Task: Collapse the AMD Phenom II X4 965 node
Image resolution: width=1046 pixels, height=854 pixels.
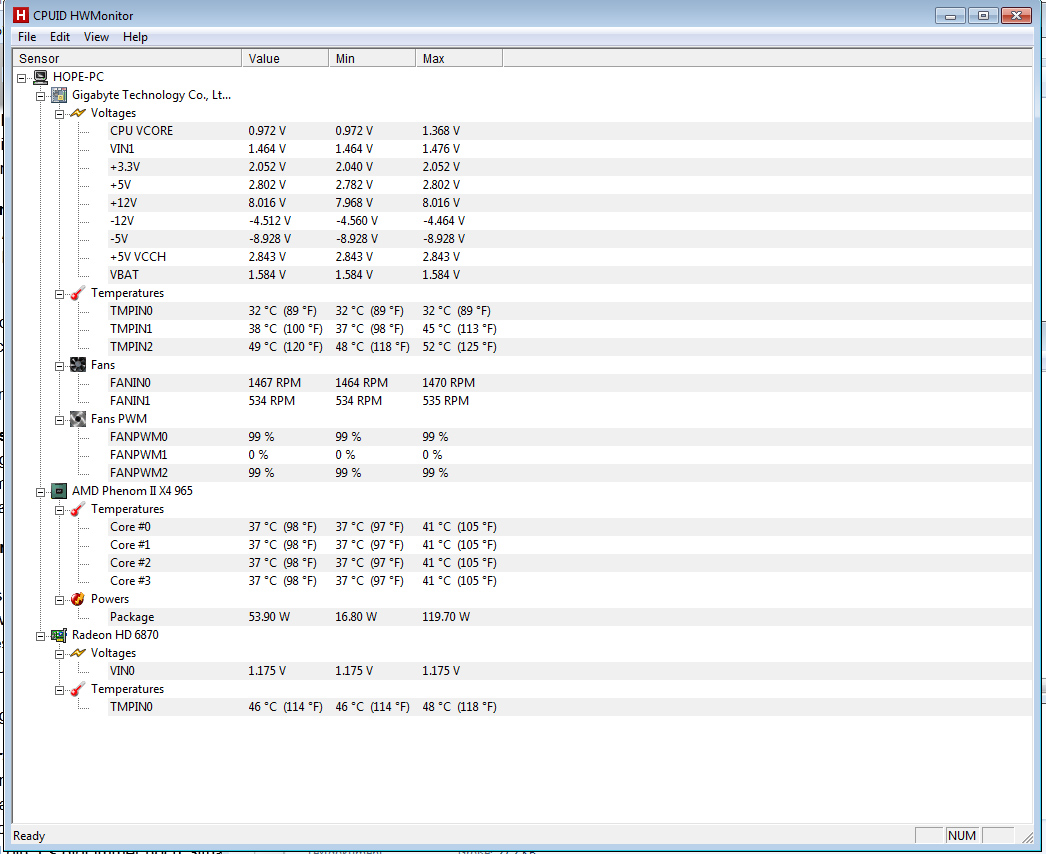Action: click(40, 492)
